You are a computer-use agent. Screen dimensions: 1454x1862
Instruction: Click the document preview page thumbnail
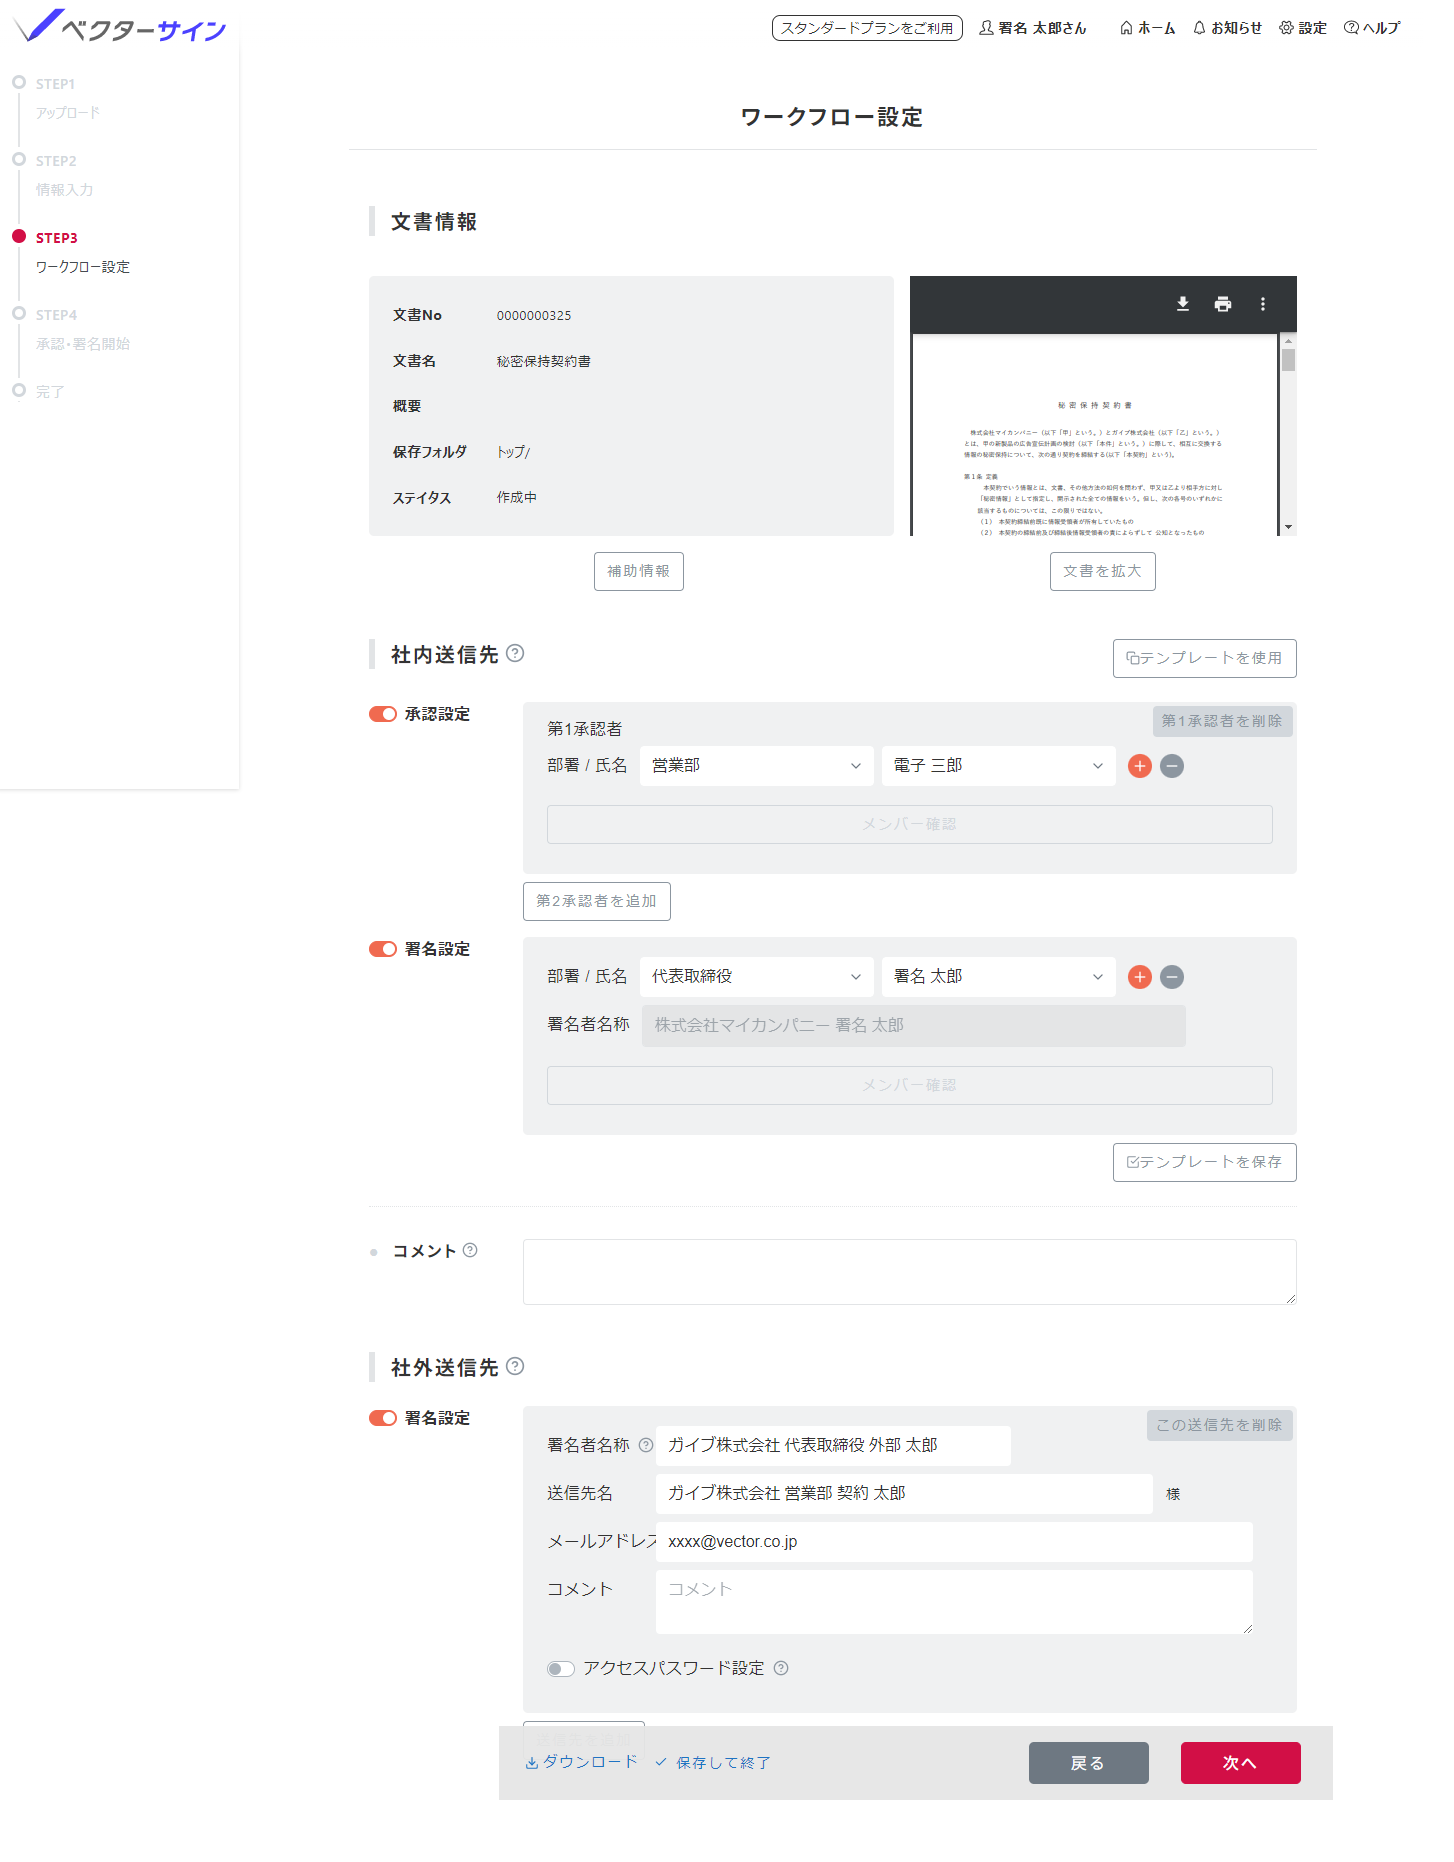[x=1095, y=436]
